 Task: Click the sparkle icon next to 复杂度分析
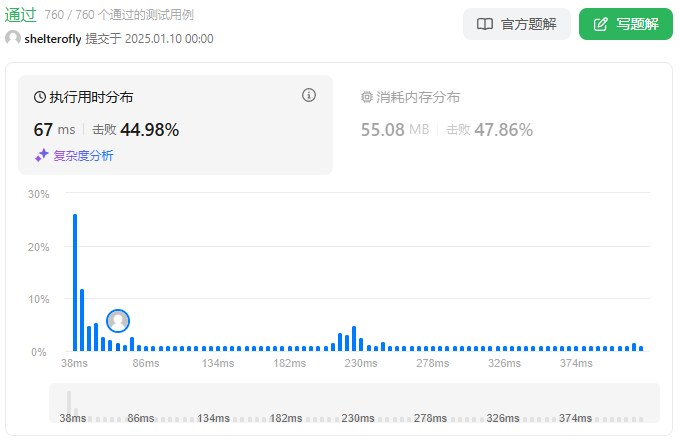coord(42,155)
